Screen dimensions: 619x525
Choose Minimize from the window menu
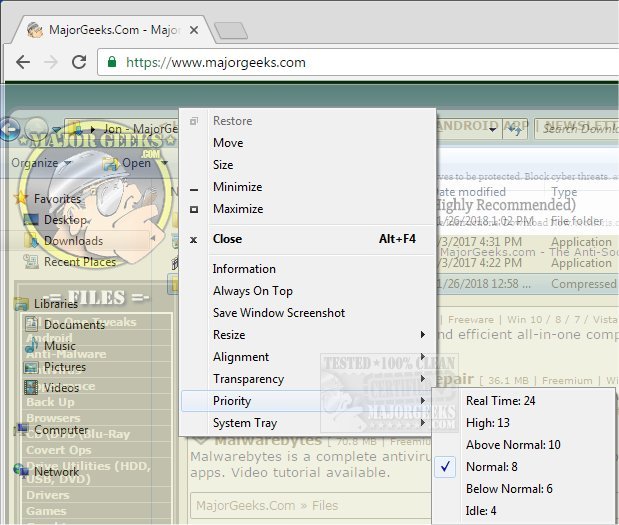[x=308, y=187]
